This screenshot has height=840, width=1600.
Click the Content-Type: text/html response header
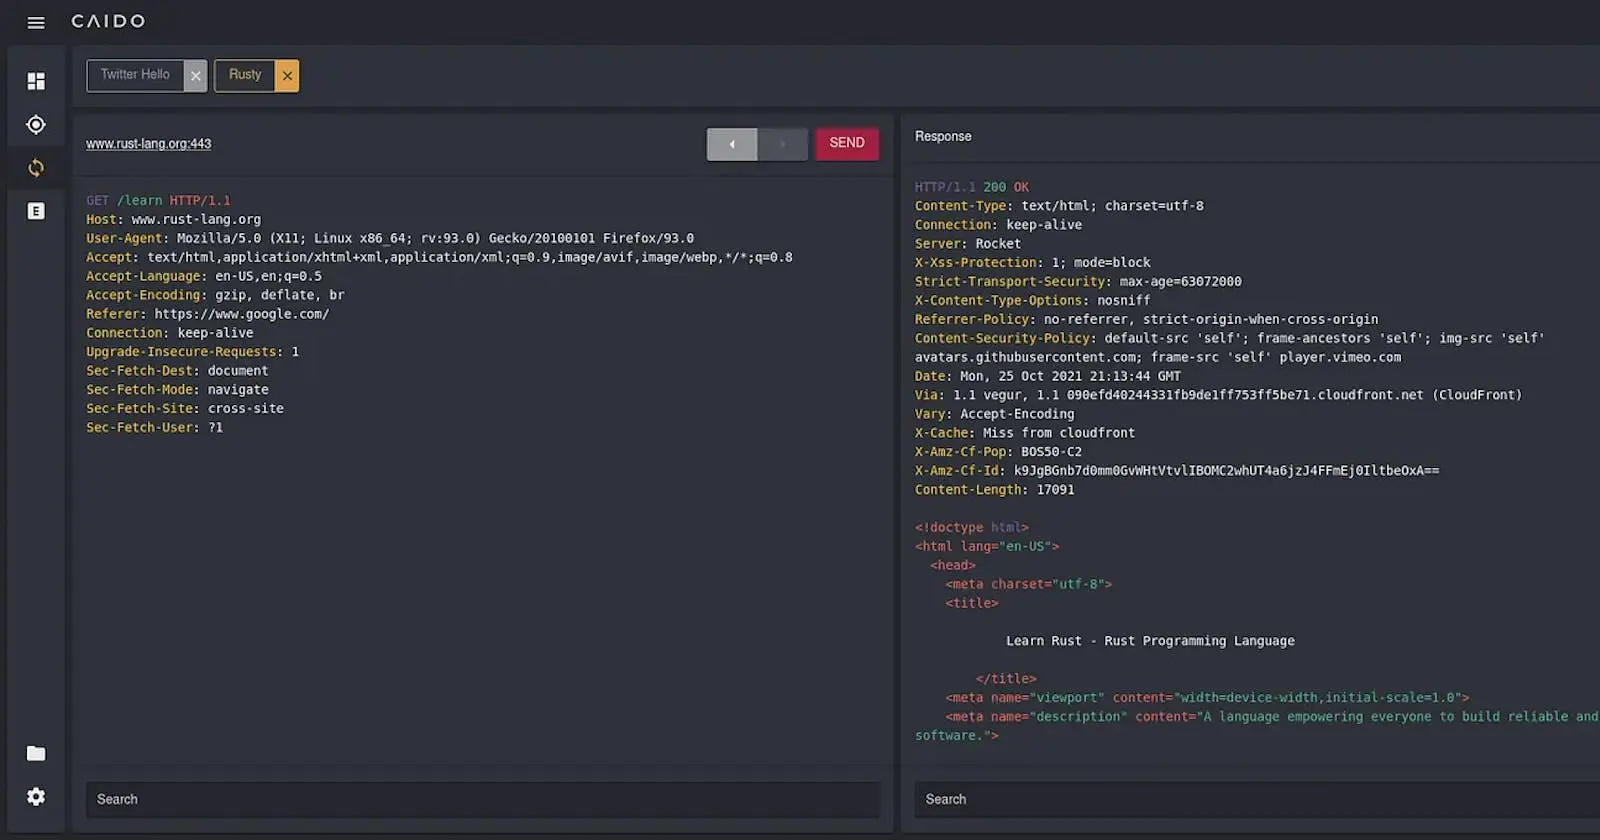coord(1059,207)
